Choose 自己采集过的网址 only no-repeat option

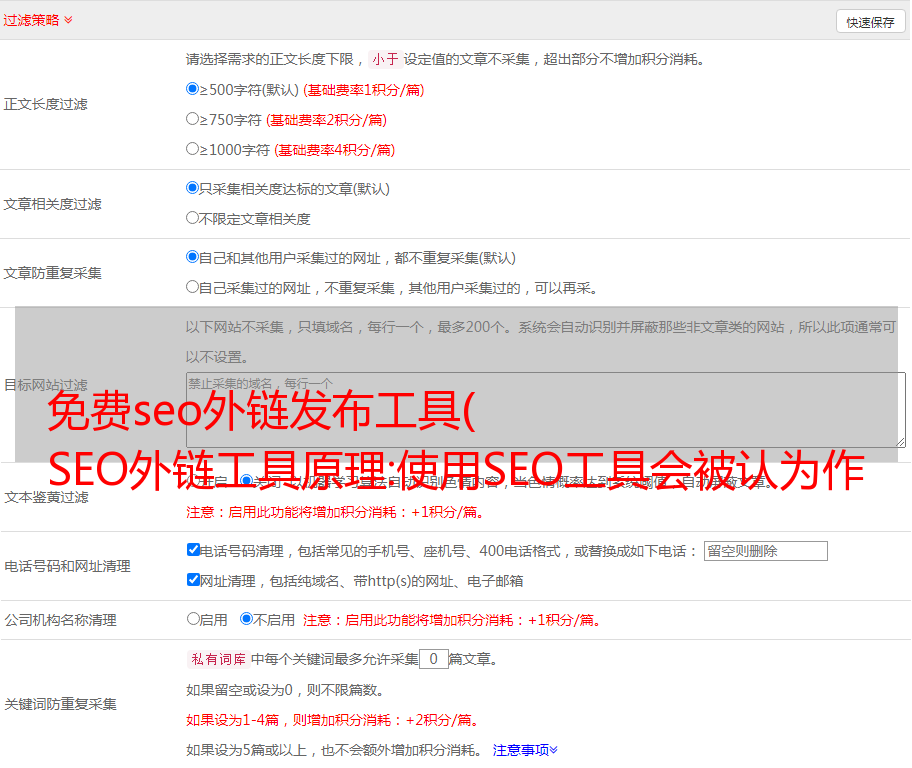point(193,287)
